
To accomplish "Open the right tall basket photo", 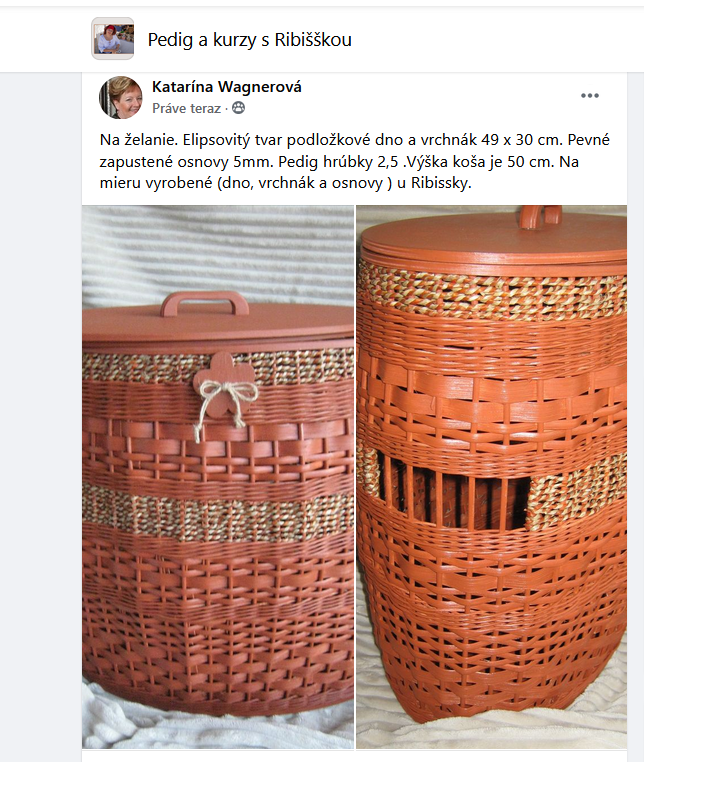I will click(x=491, y=476).
